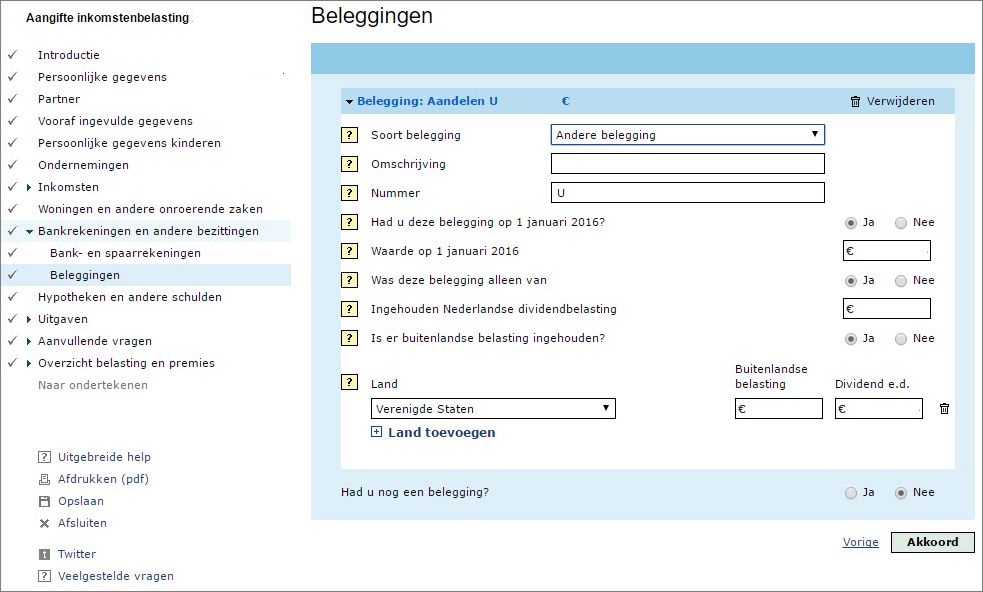983x592 pixels.
Task: Select Ja for having another belegging
Action: tap(851, 492)
